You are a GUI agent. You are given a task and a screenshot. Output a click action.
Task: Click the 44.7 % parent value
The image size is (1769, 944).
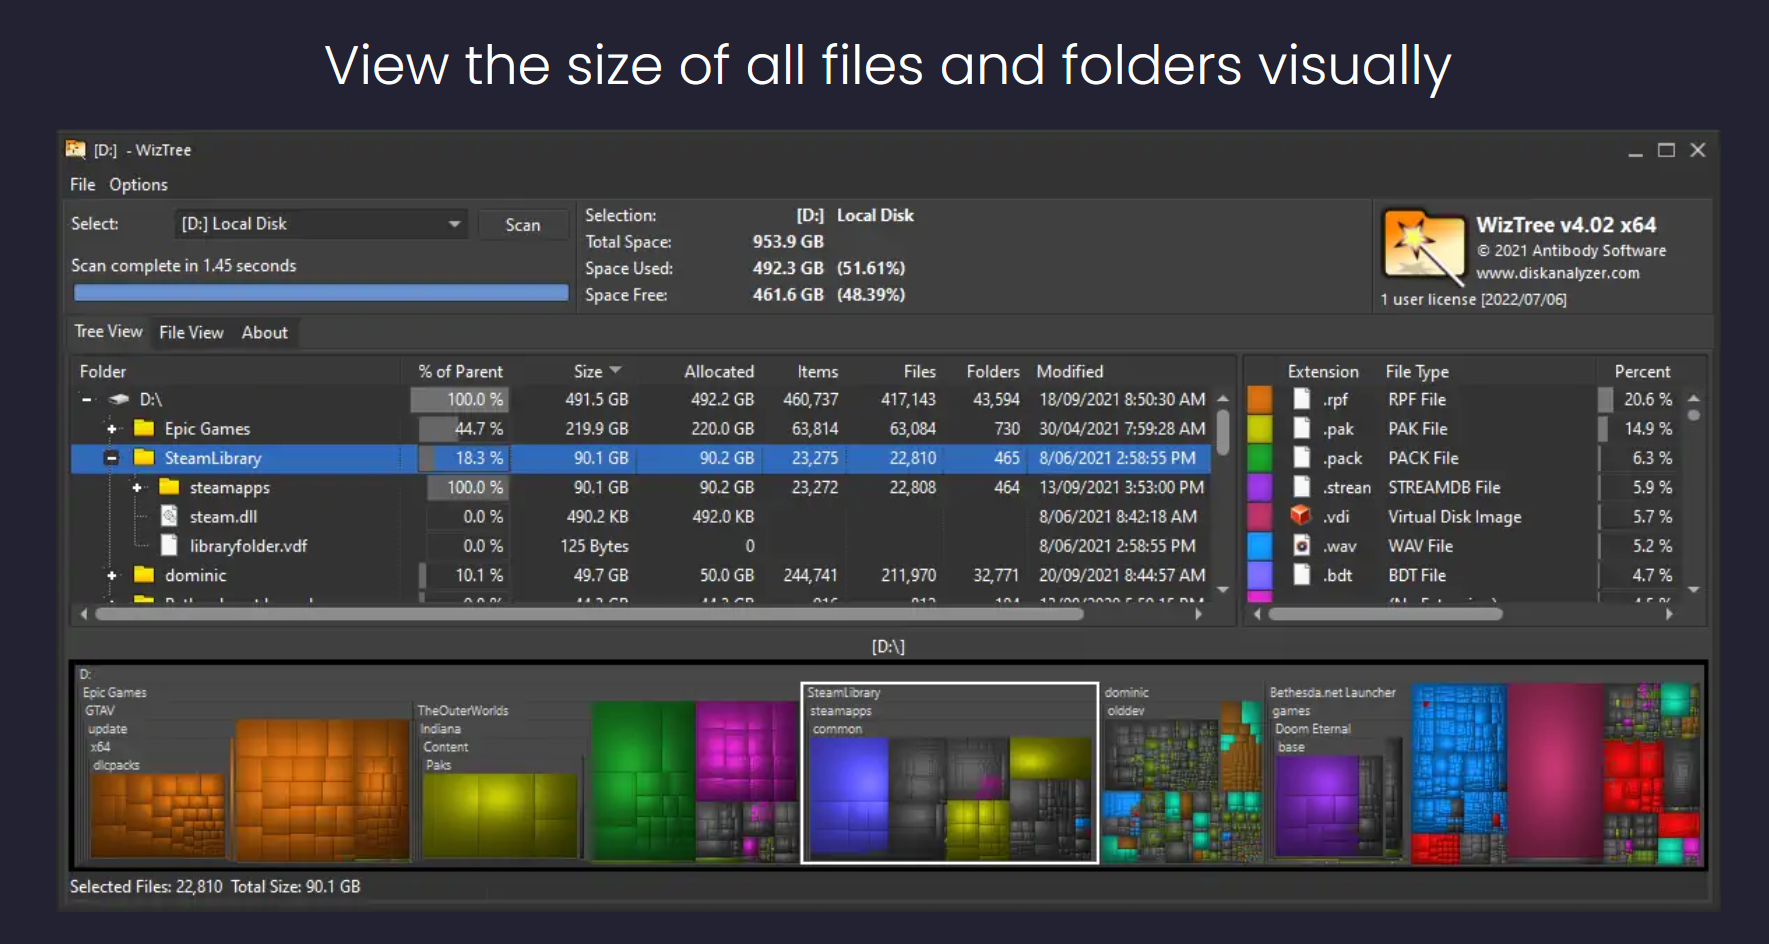(479, 428)
